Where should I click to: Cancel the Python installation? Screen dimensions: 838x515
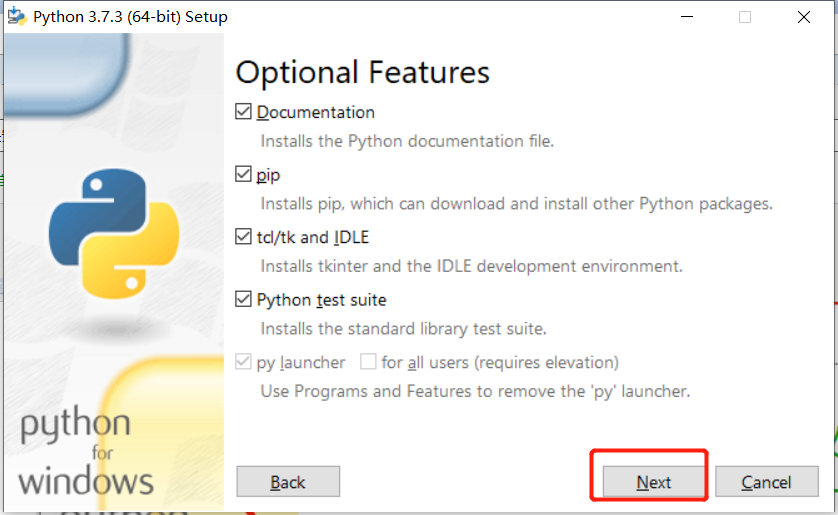tap(766, 482)
